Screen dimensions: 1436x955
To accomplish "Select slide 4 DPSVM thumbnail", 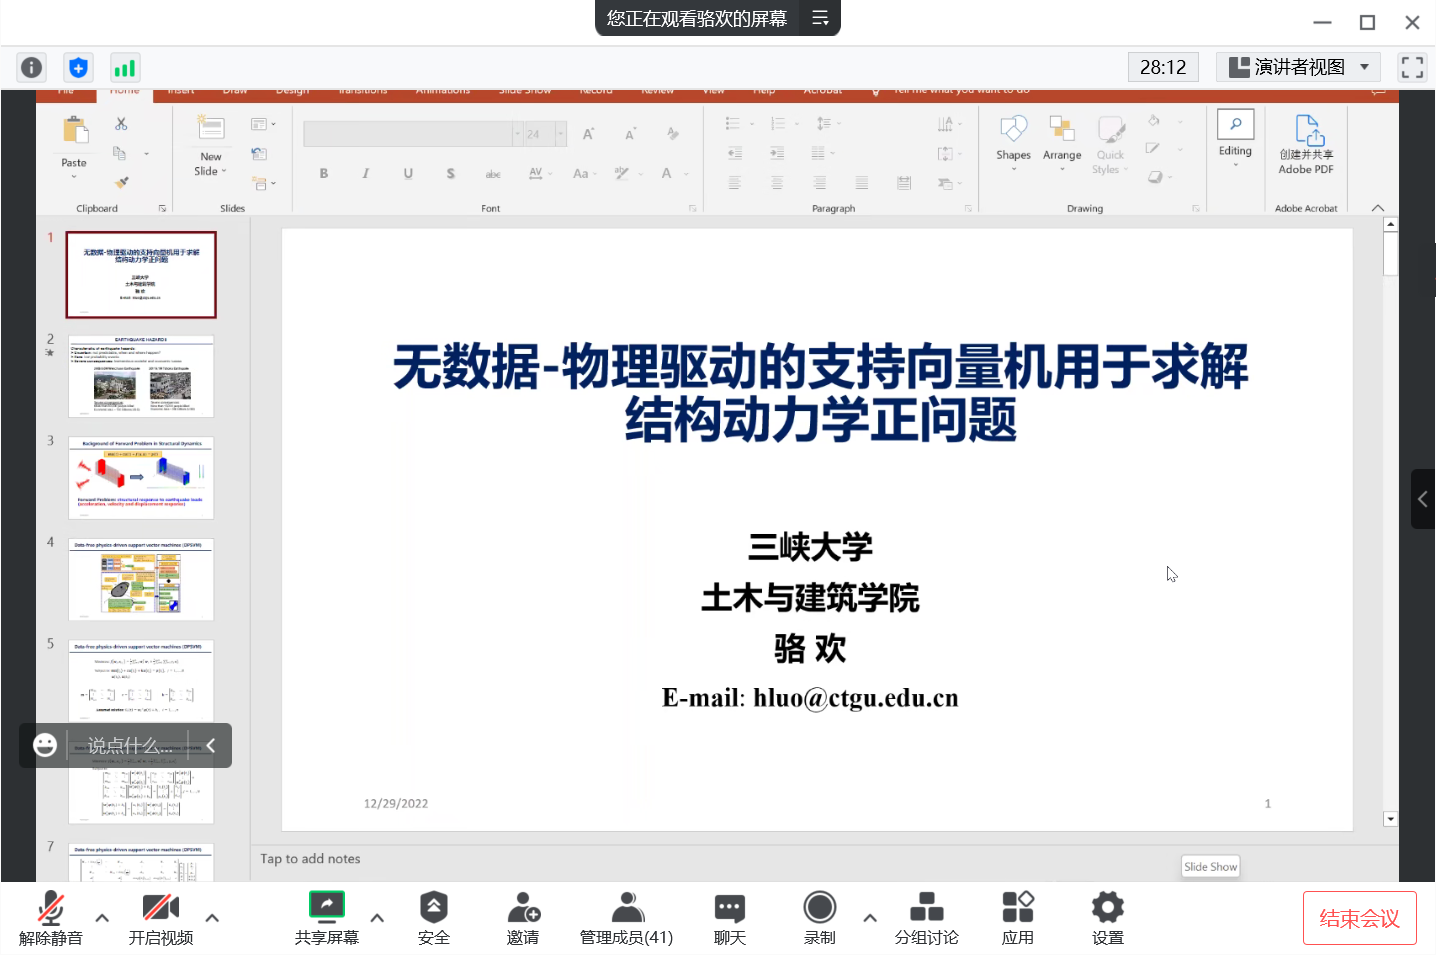I will pos(141,579).
